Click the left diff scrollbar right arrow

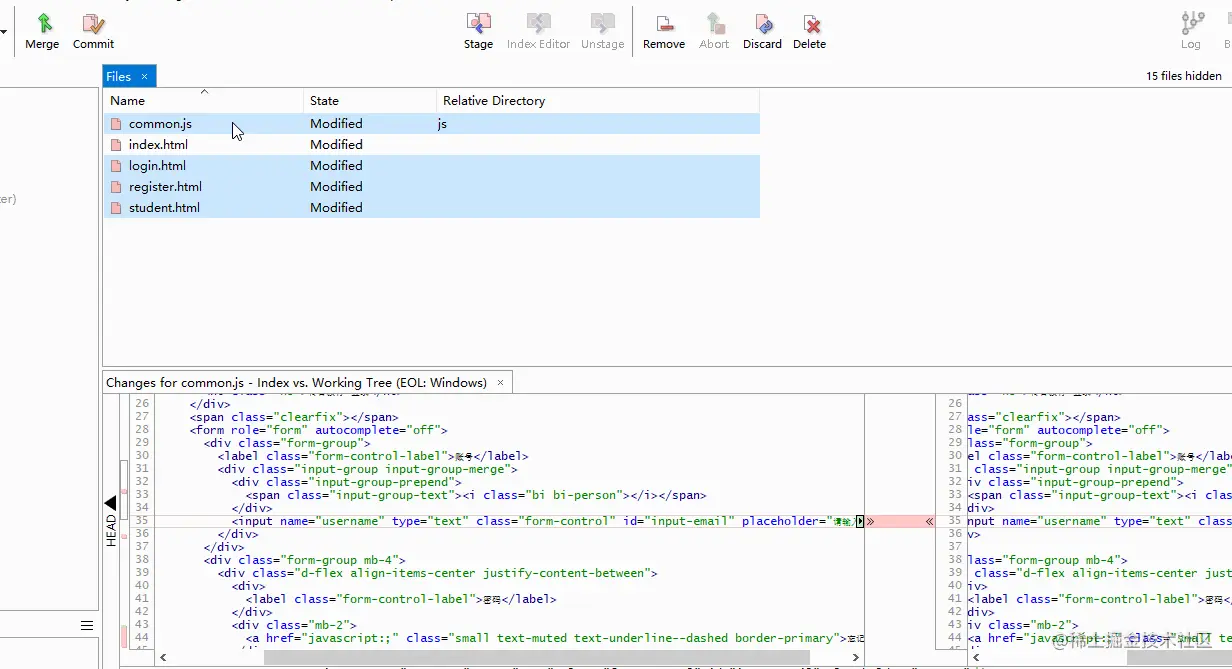pyautogui.click(x=856, y=657)
